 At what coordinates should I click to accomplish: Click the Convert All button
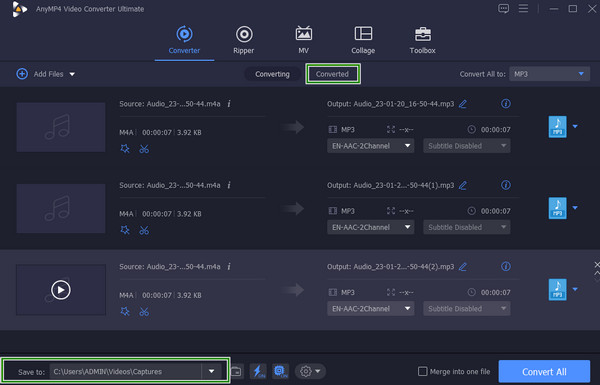[x=544, y=372]
